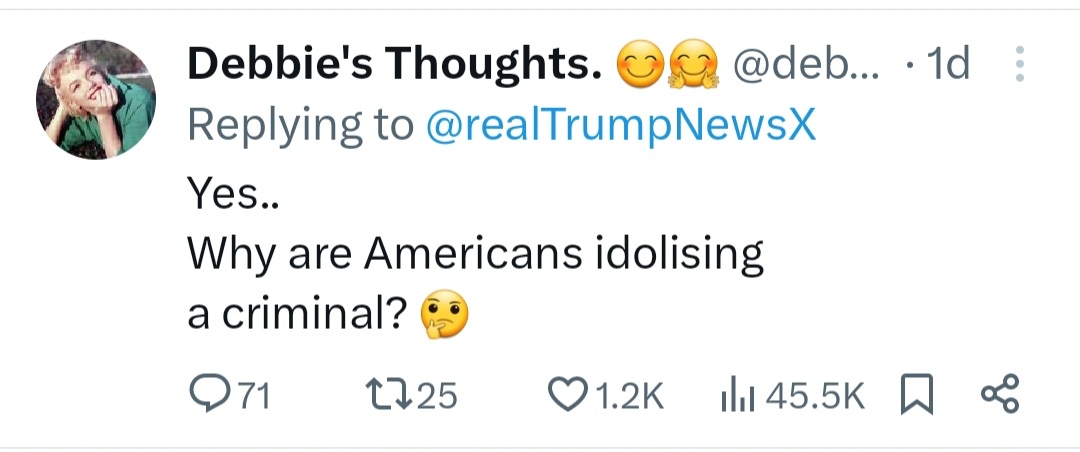Open the 1d timestamp link

pos(947,66)
